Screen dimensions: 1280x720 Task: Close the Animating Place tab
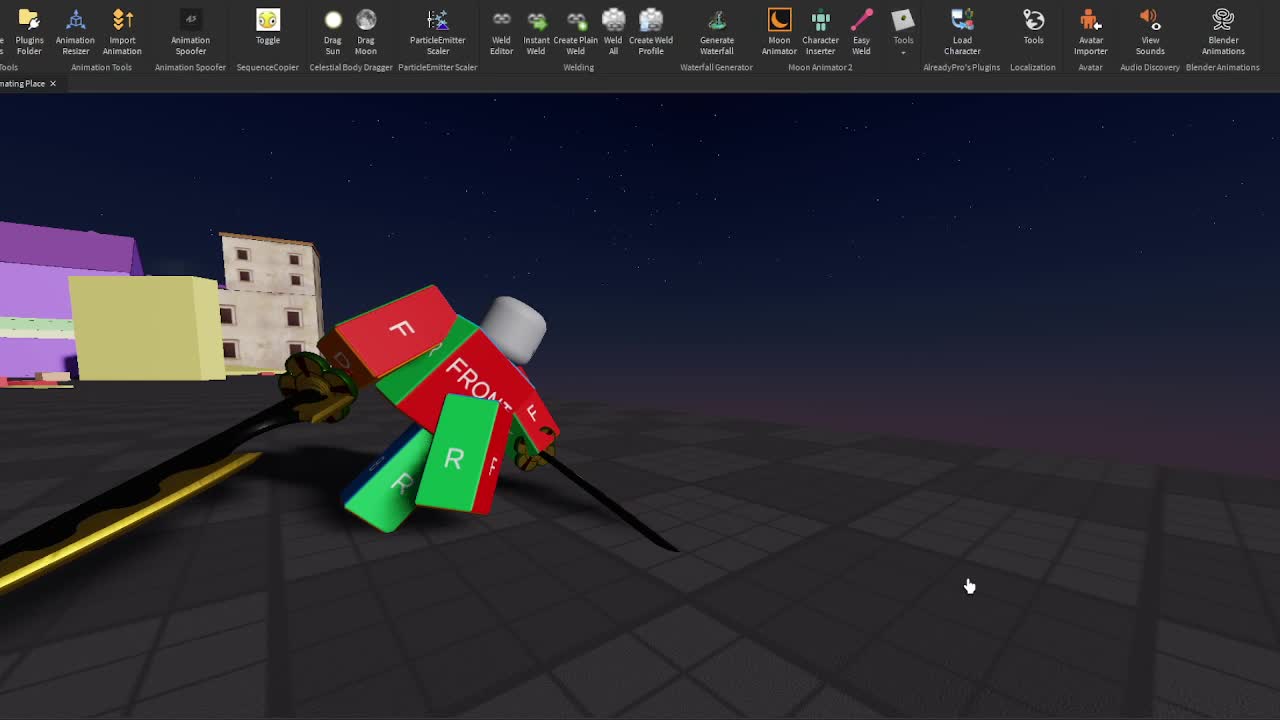(x=53, y=84)
